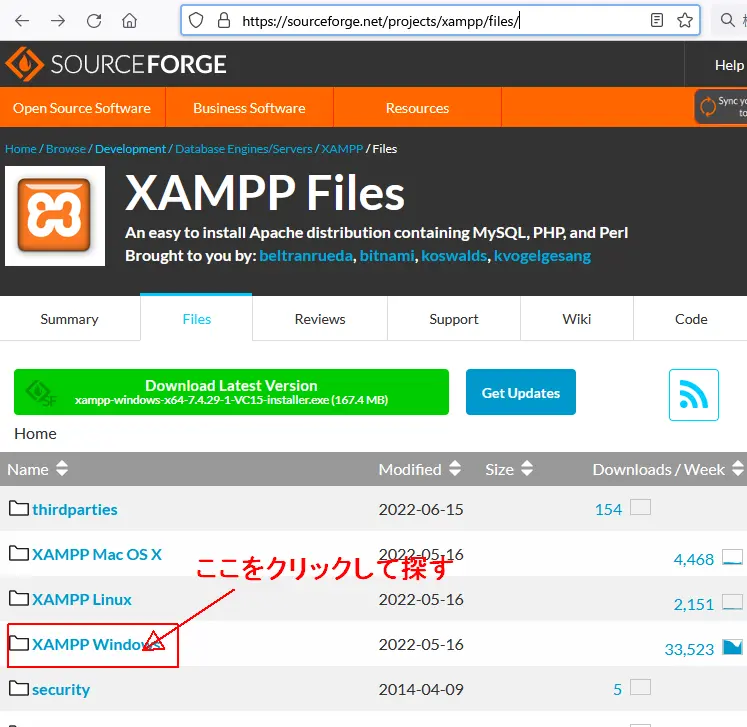
Task: Click the 154 weekly downloads number
Action: 608,510
